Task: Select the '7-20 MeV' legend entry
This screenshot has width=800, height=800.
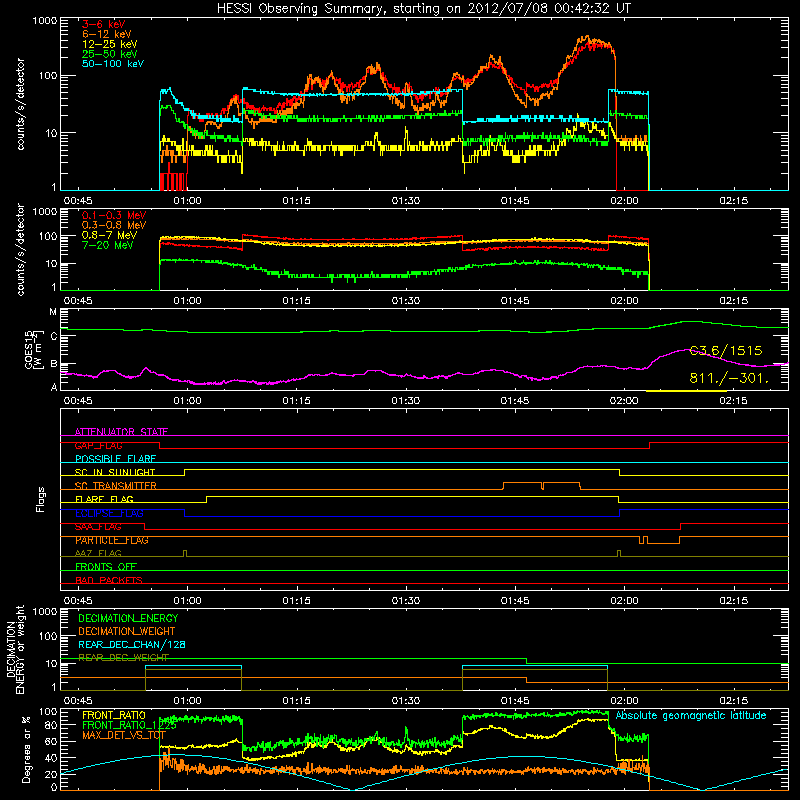Action: point(108,245)
